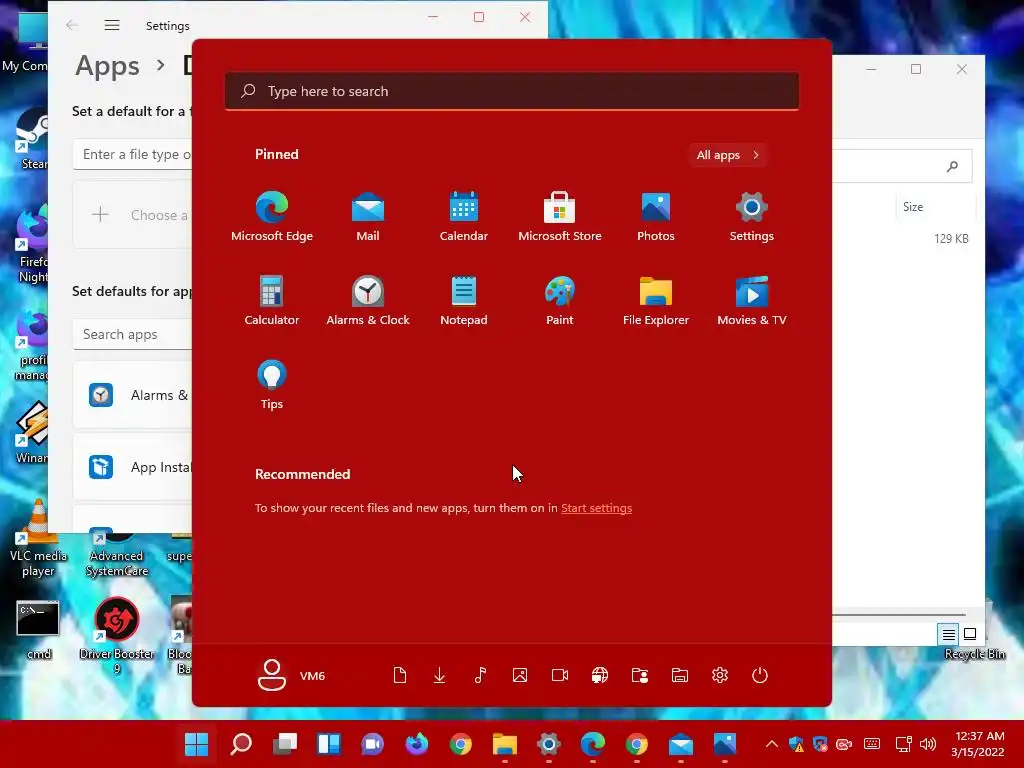Open File Explorer icon in Start footer
This screenshot has height=768, width=1024.
tap(680, 675)
